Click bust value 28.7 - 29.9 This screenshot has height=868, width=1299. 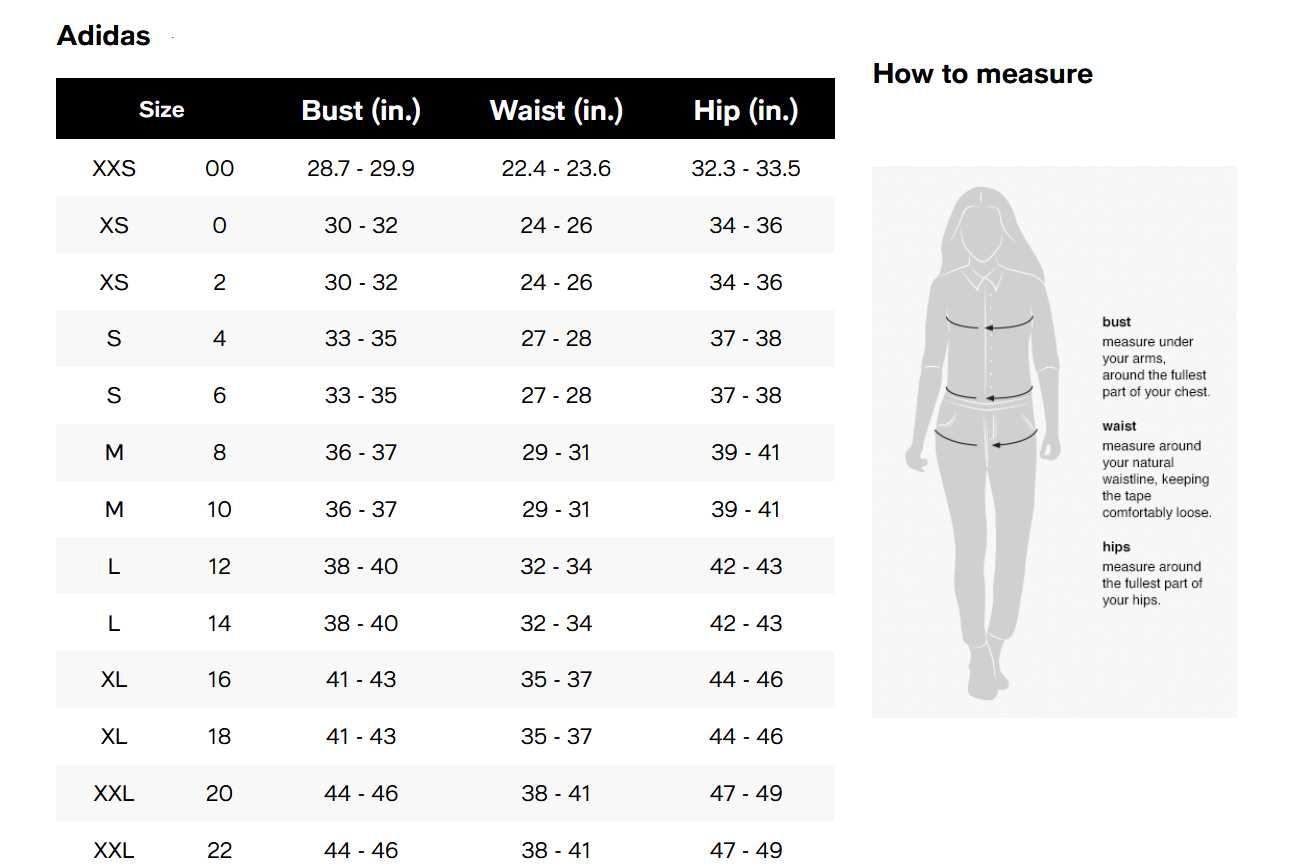(361, 168)
